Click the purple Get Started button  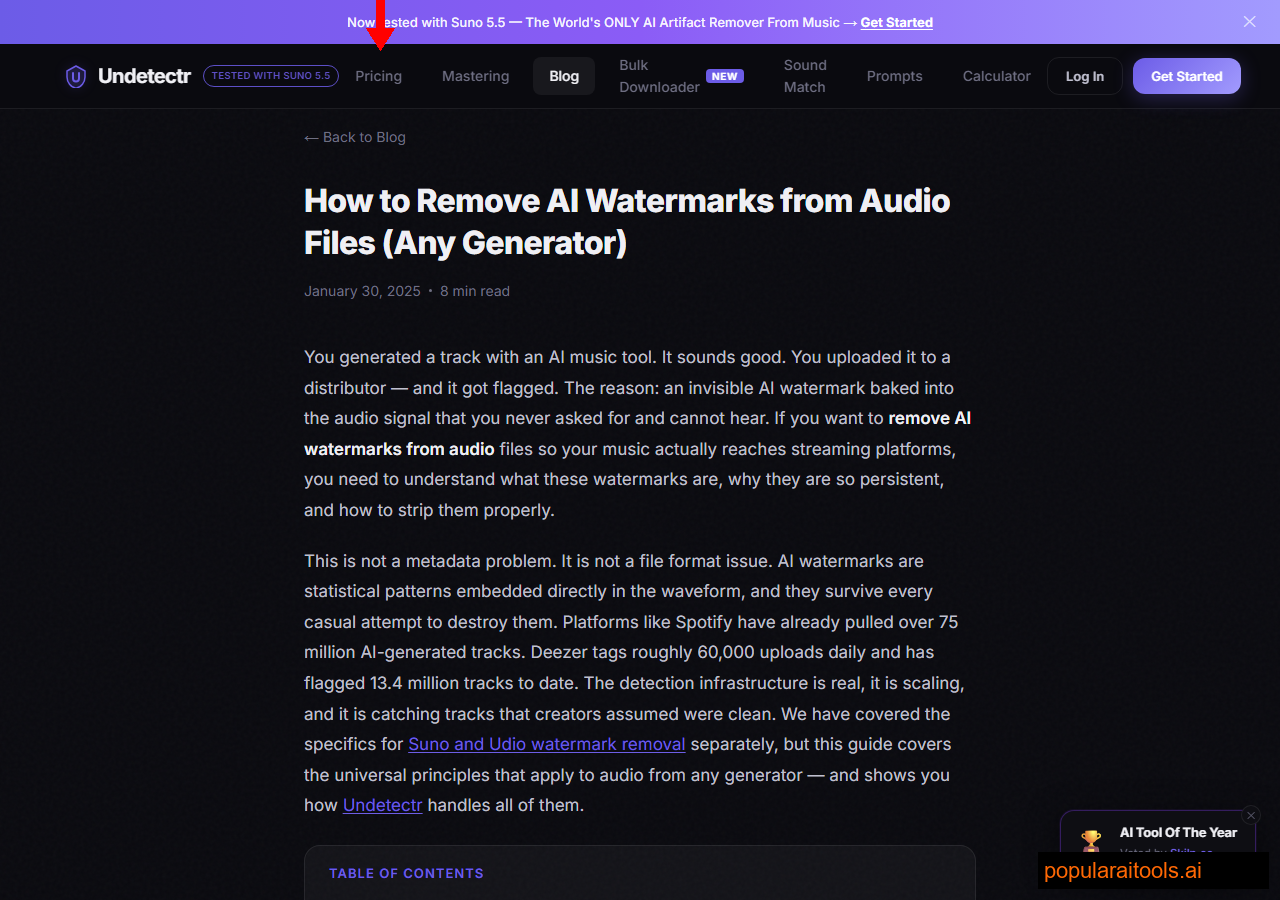point(1186,75)
